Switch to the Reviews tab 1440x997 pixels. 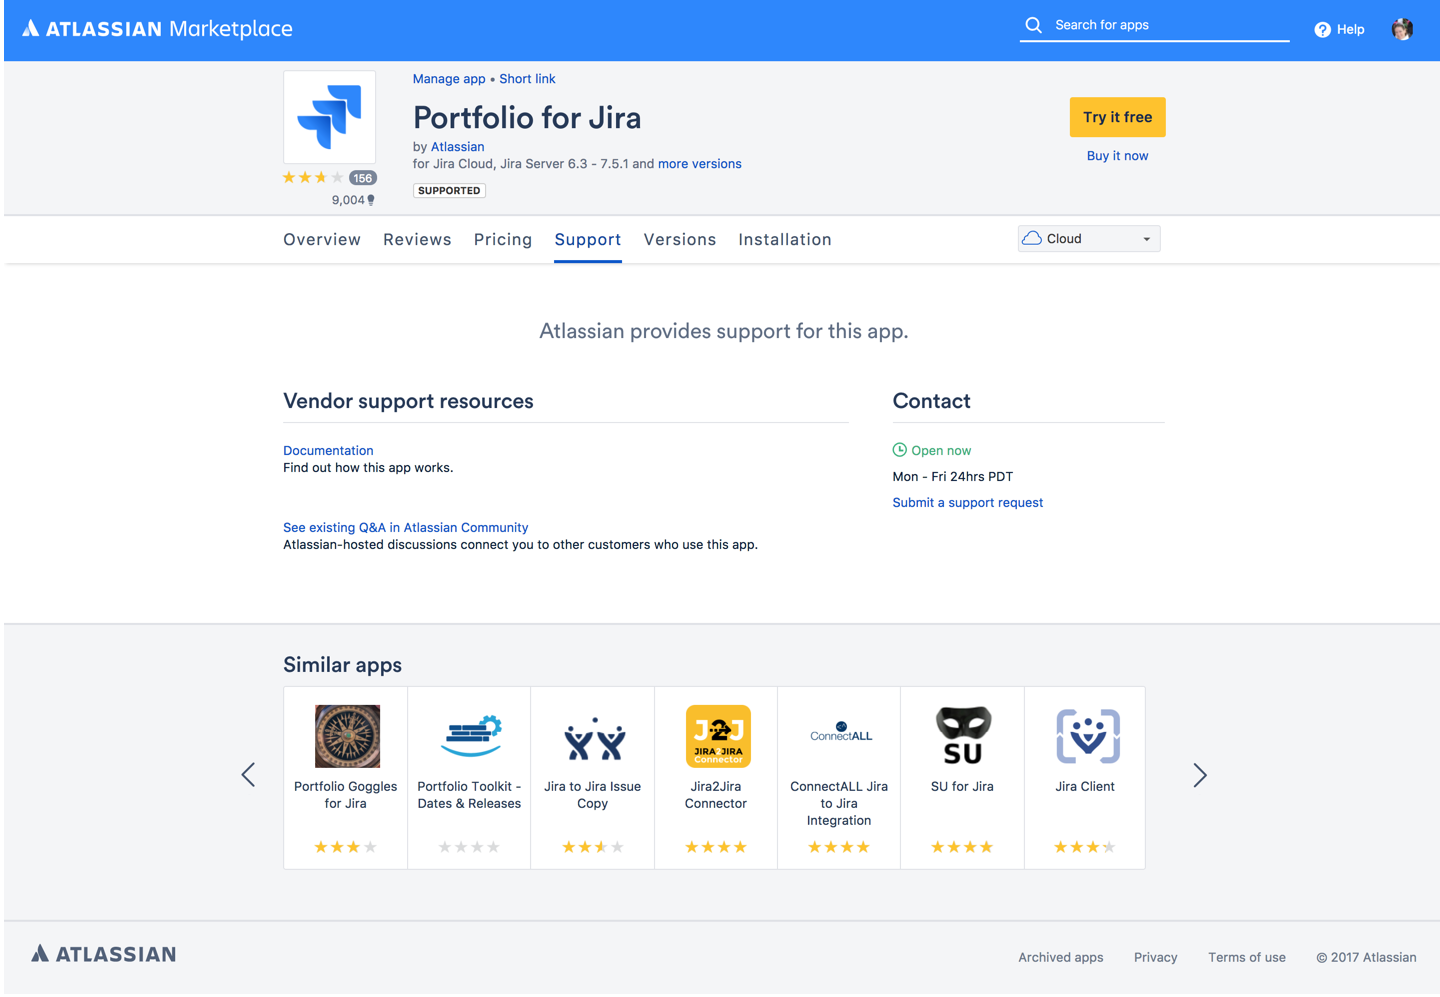[417, 240]
